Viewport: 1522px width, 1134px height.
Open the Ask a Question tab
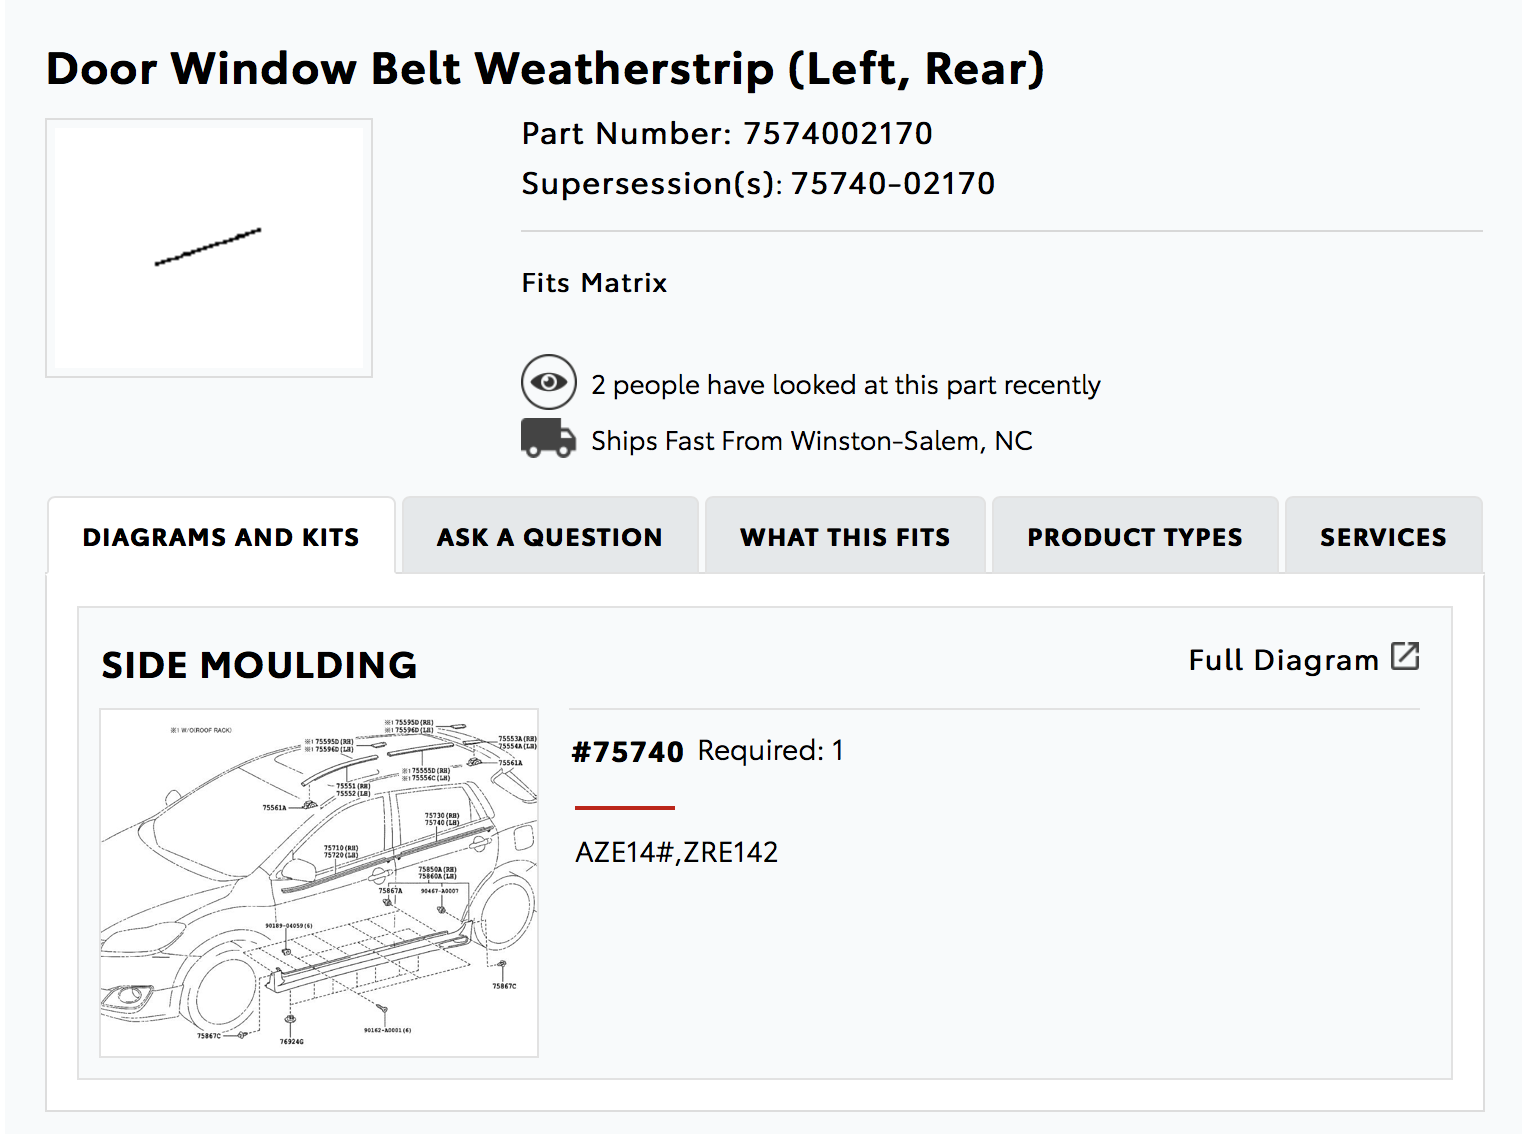coord(550,537)
